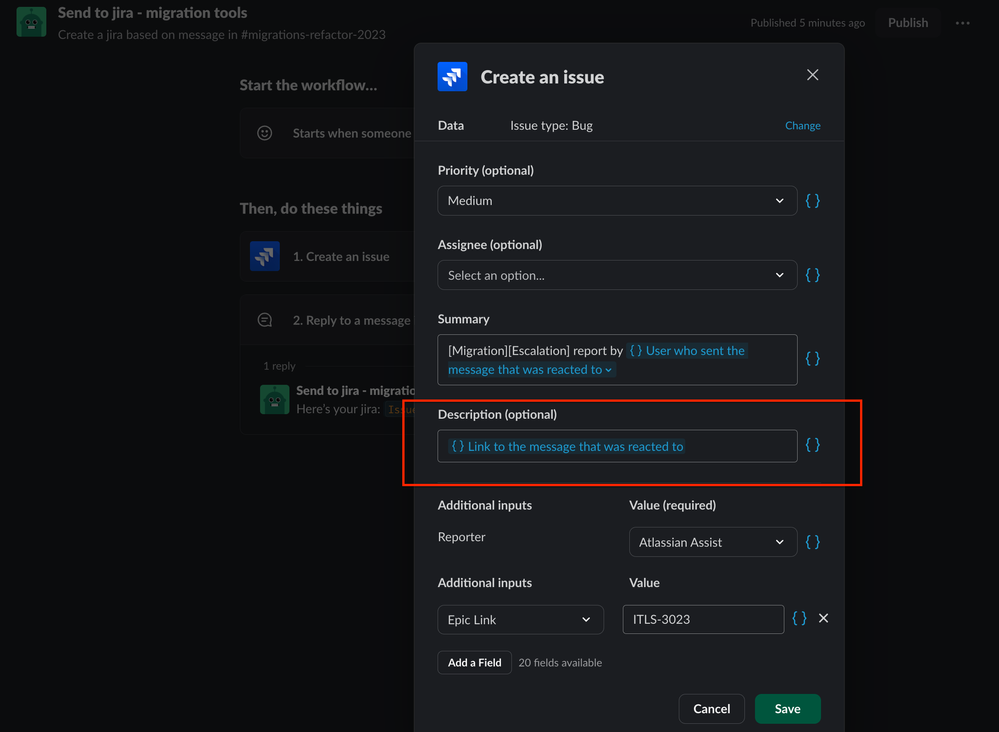Viewport: 999px width, 732px height.
Task: Save the Create an issue step
Action: [x=787, y=709]
